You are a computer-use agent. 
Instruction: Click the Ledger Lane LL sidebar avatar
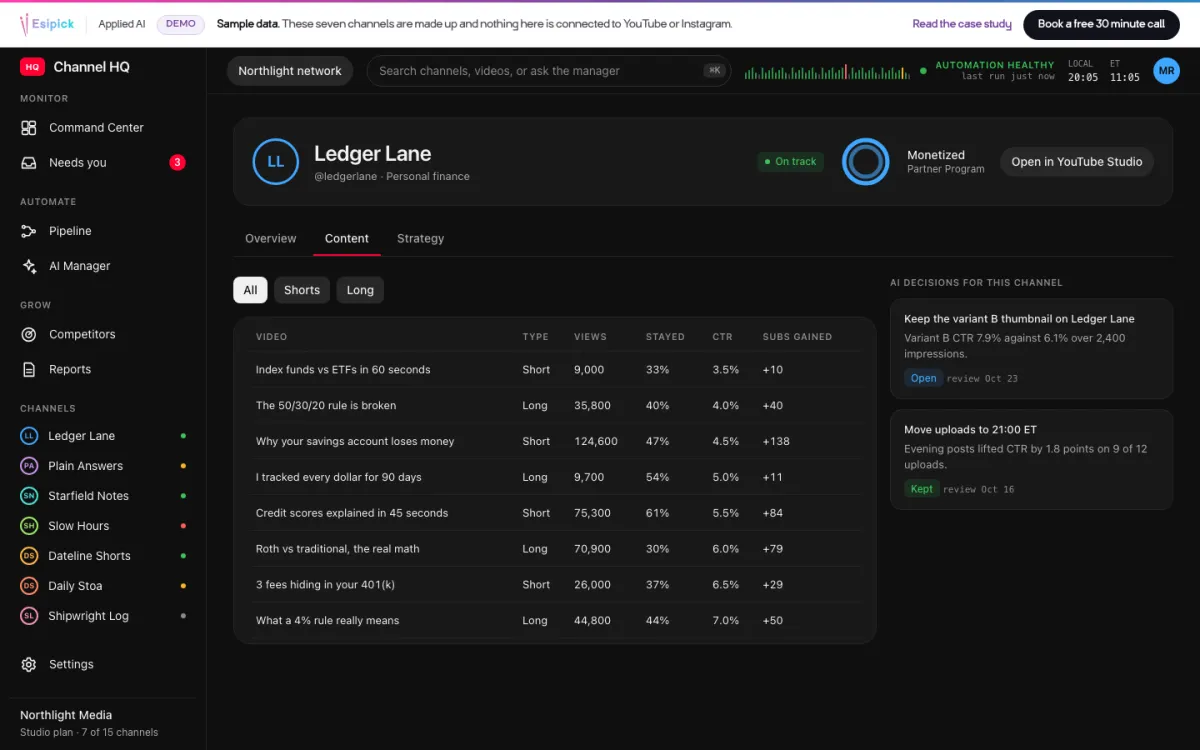[29, 436]
